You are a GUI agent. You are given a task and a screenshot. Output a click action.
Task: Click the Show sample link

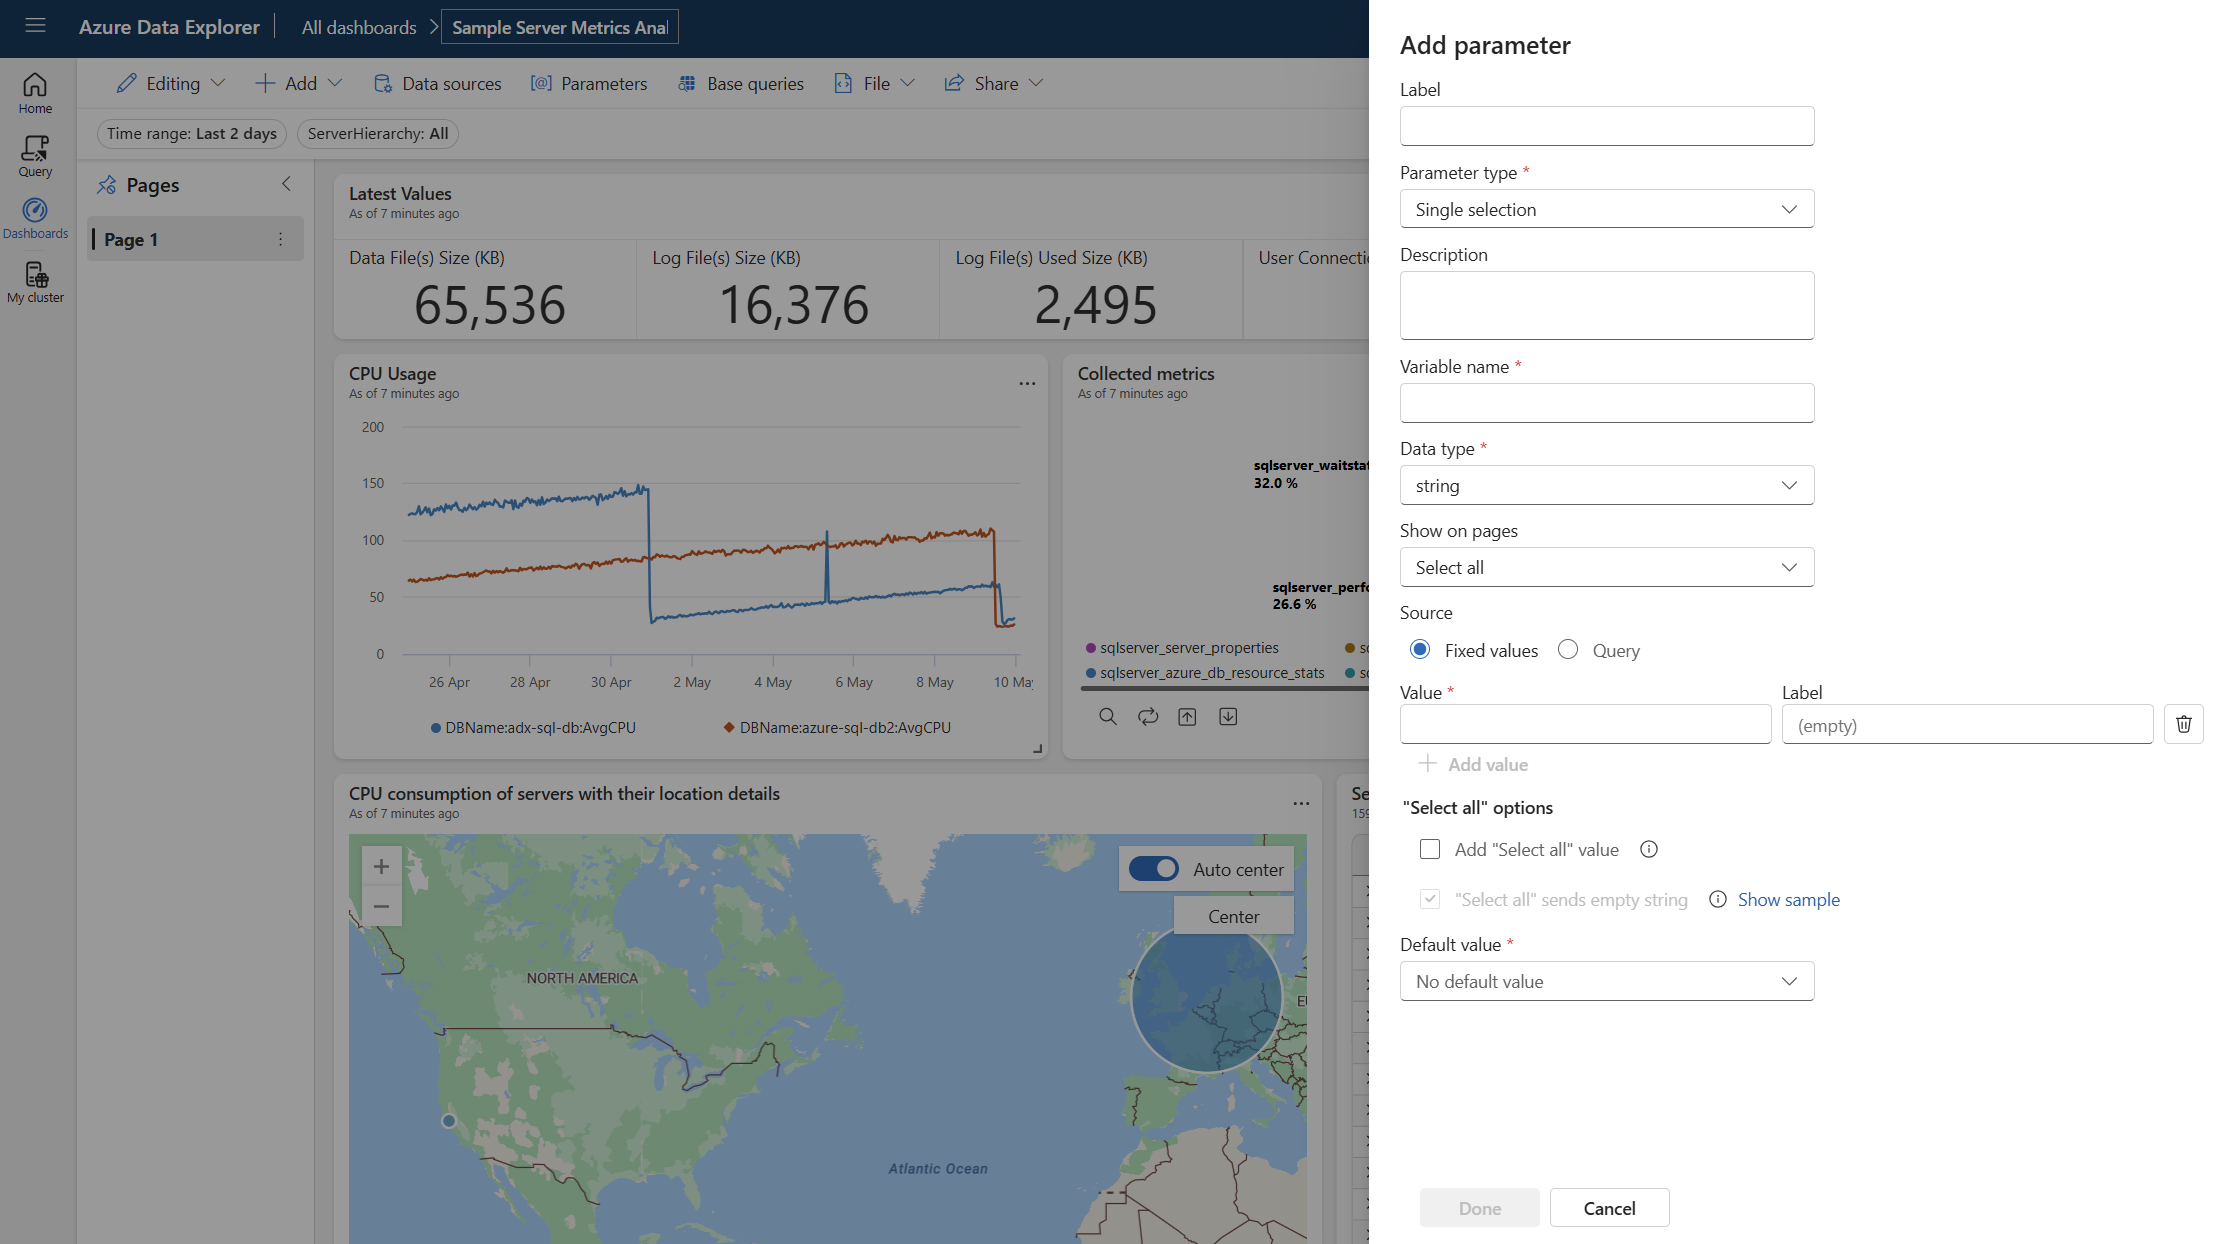1788,899
